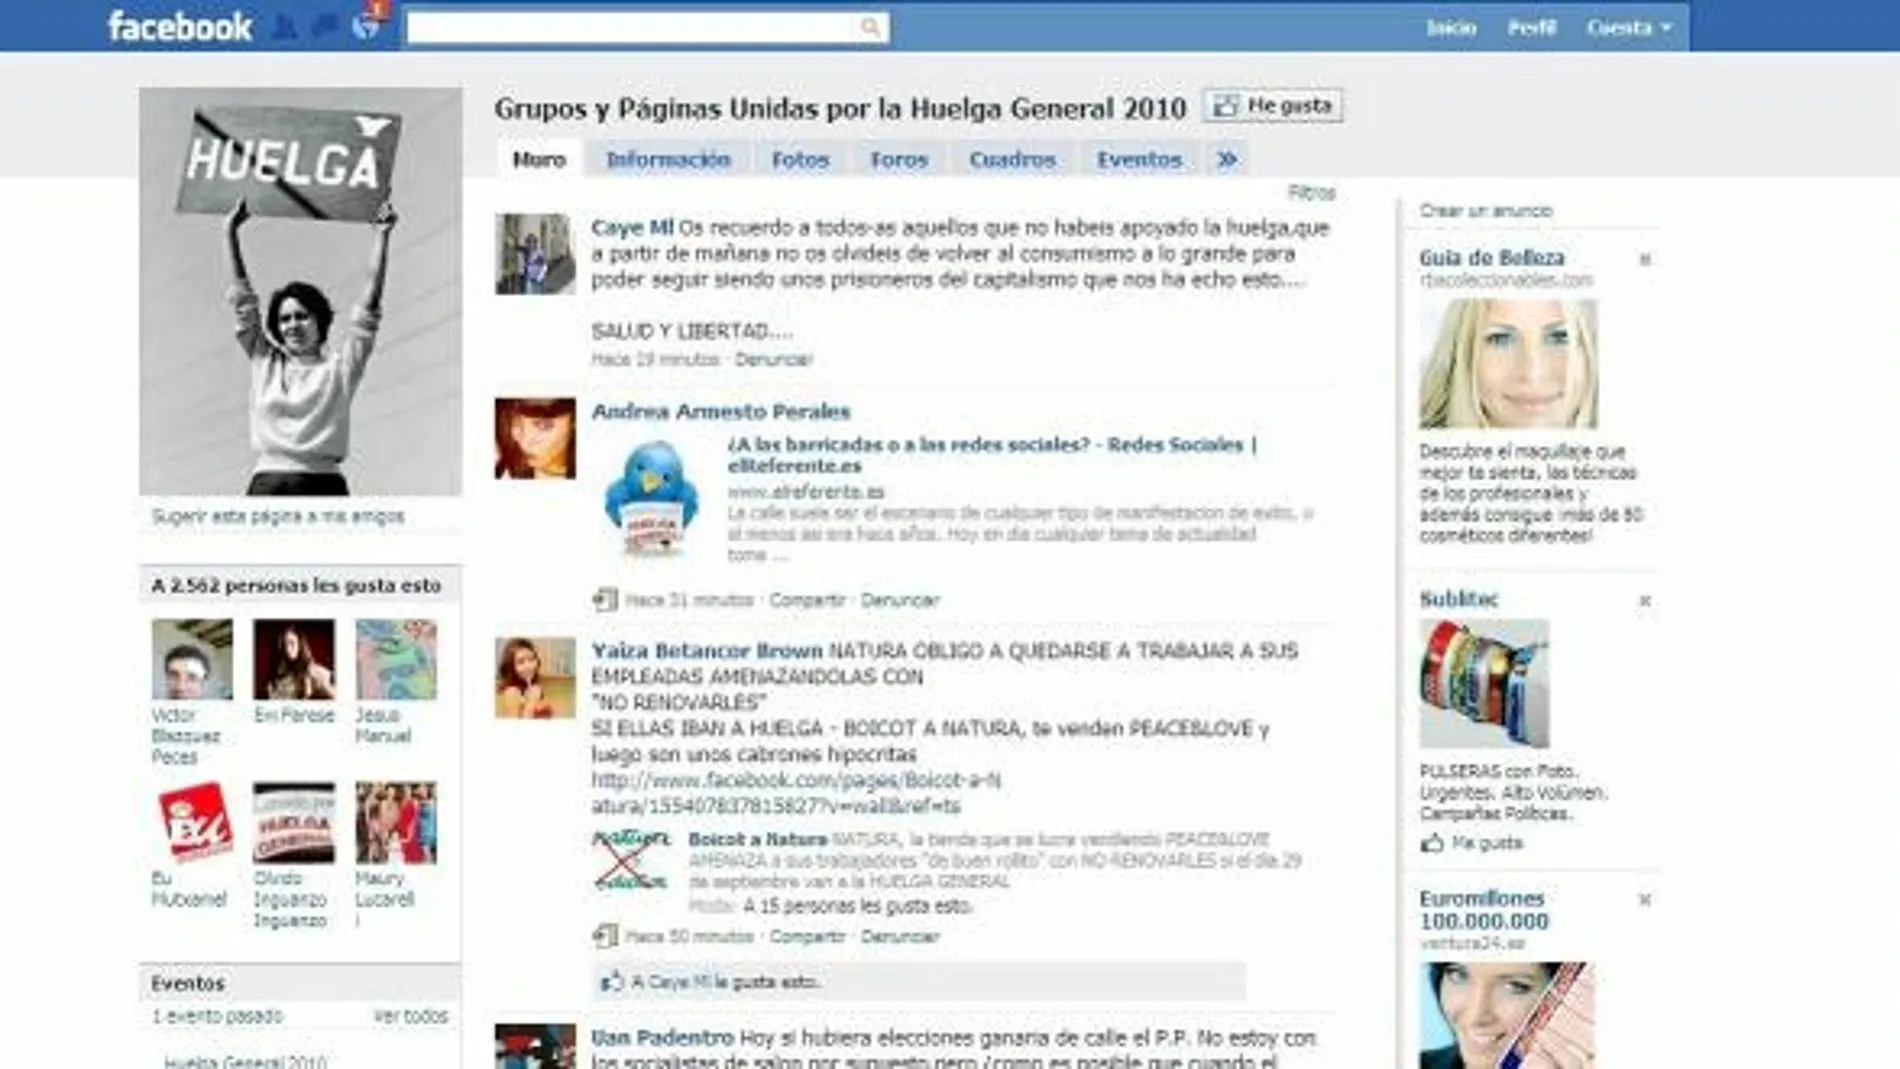Screen dimensions: 1900x1069
Task: Switch to the Información tab
Action: (x=668, y=159)
